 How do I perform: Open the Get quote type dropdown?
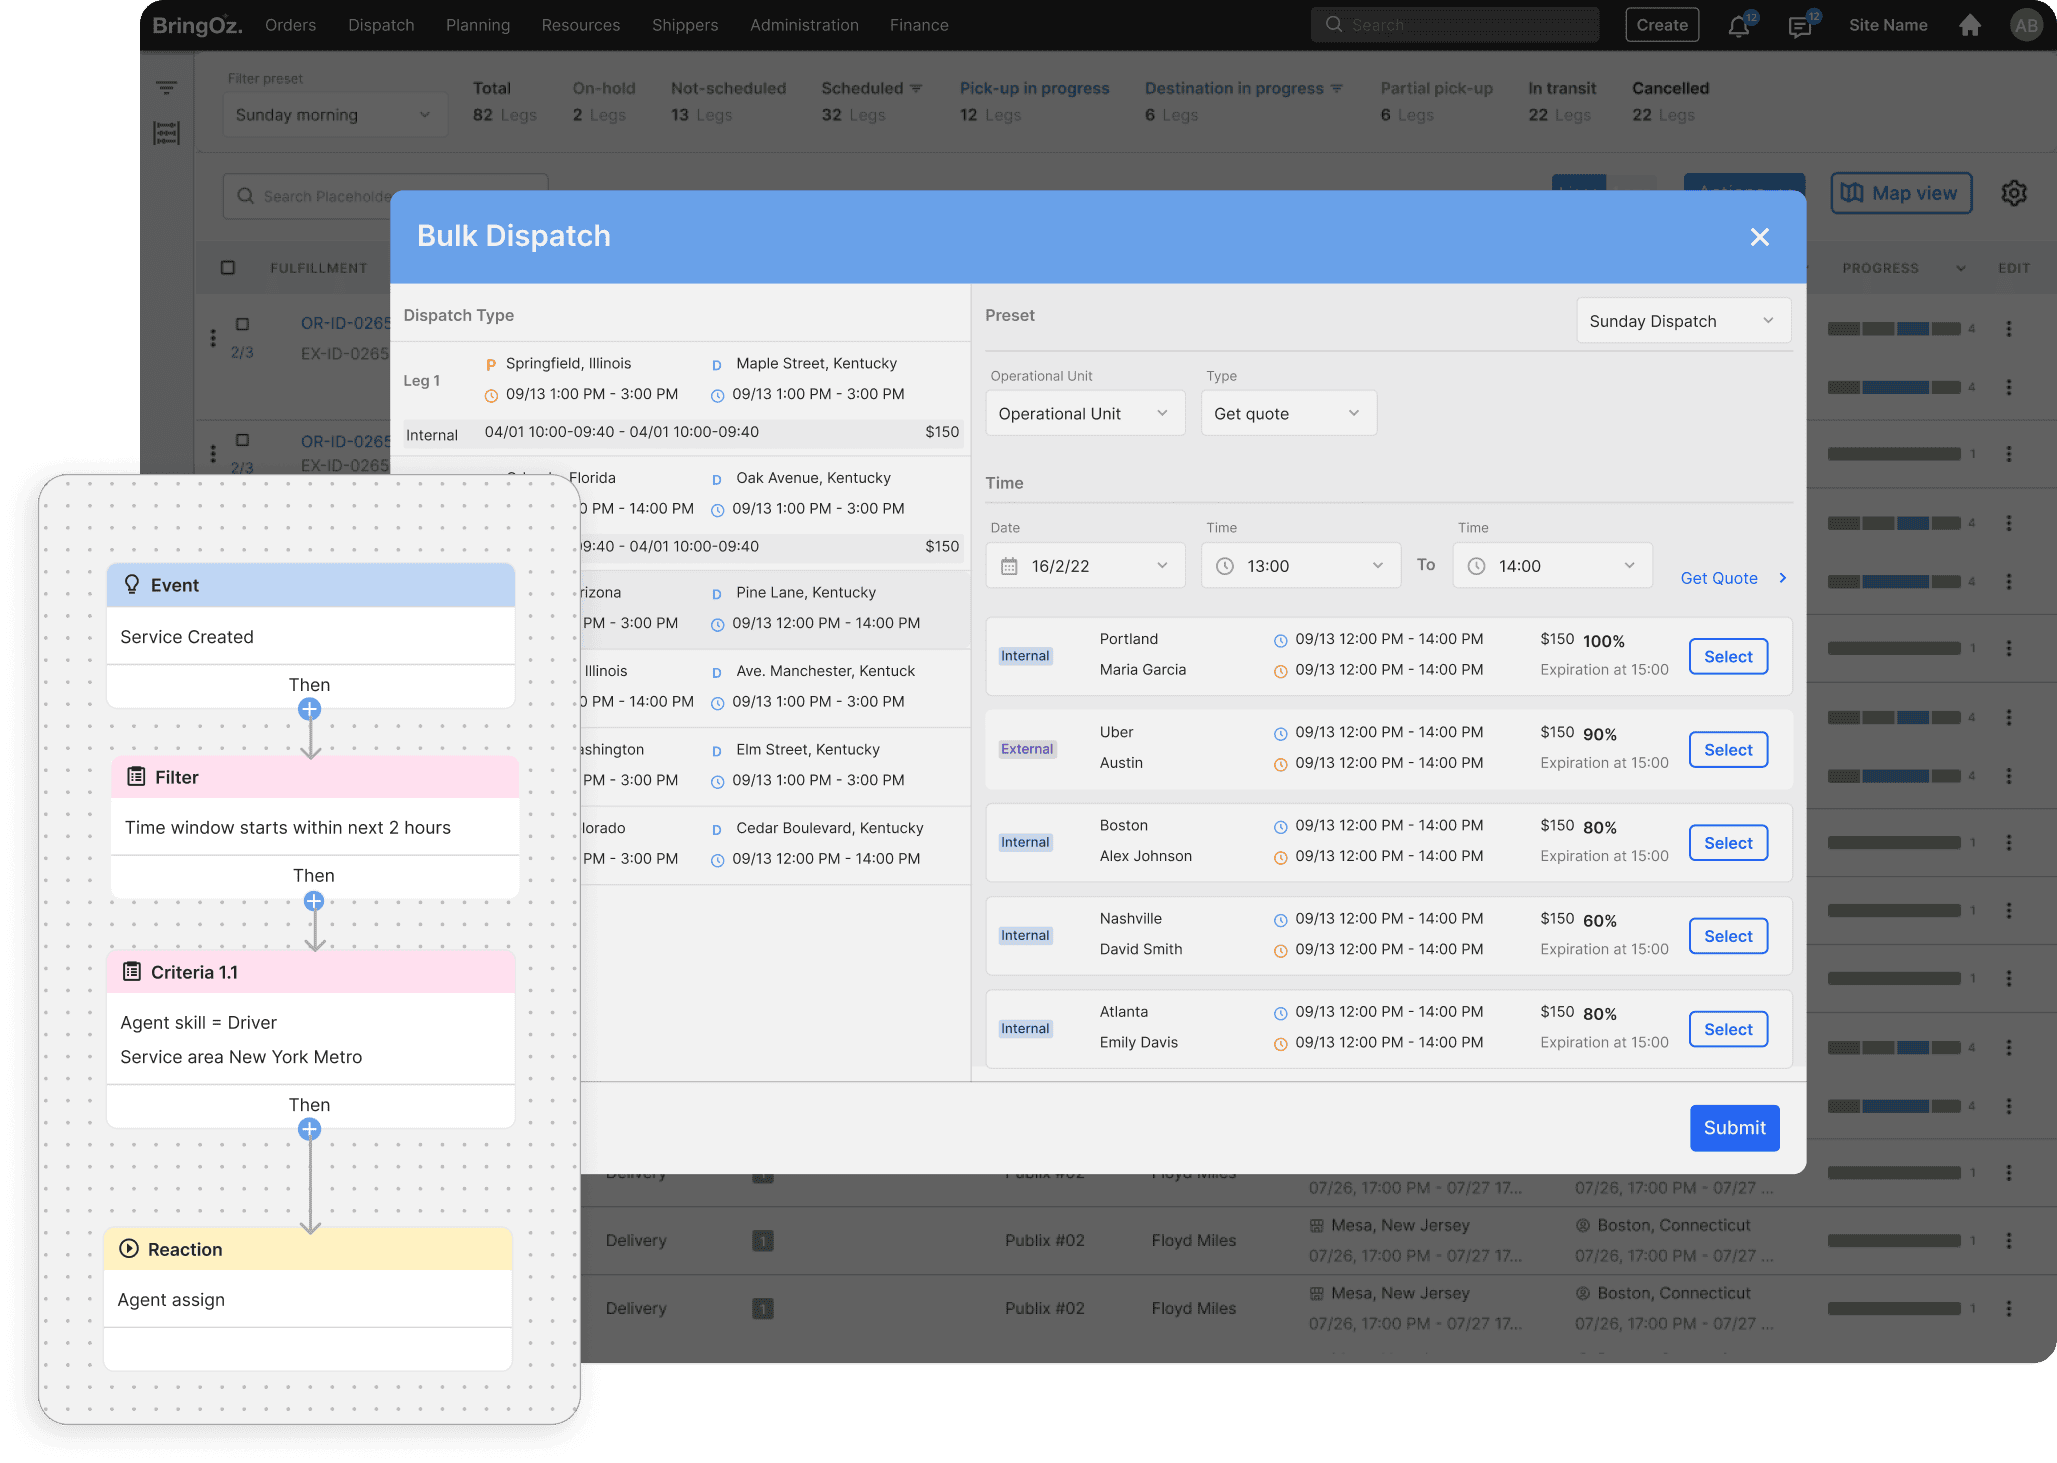(1289, 414)
